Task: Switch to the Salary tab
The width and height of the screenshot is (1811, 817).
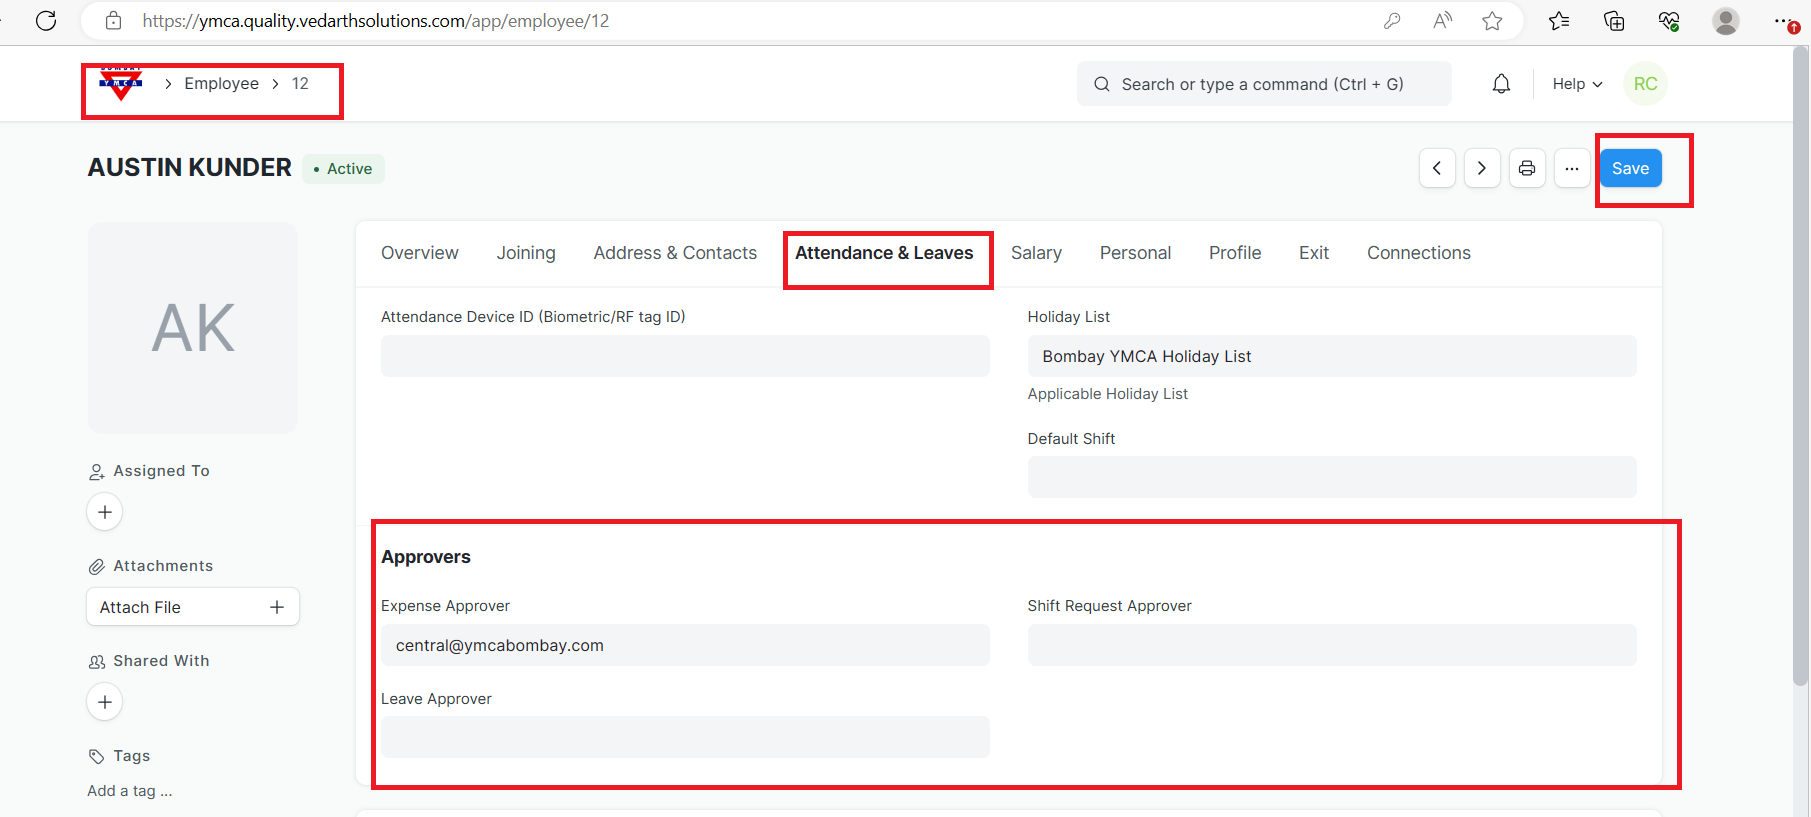Action: 1036,253
